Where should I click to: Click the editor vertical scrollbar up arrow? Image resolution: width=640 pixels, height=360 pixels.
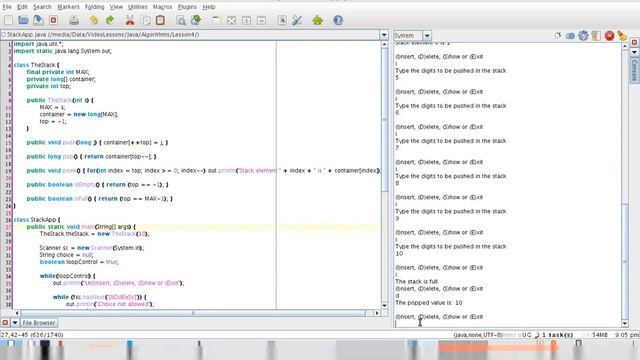[x=384, y=44]
